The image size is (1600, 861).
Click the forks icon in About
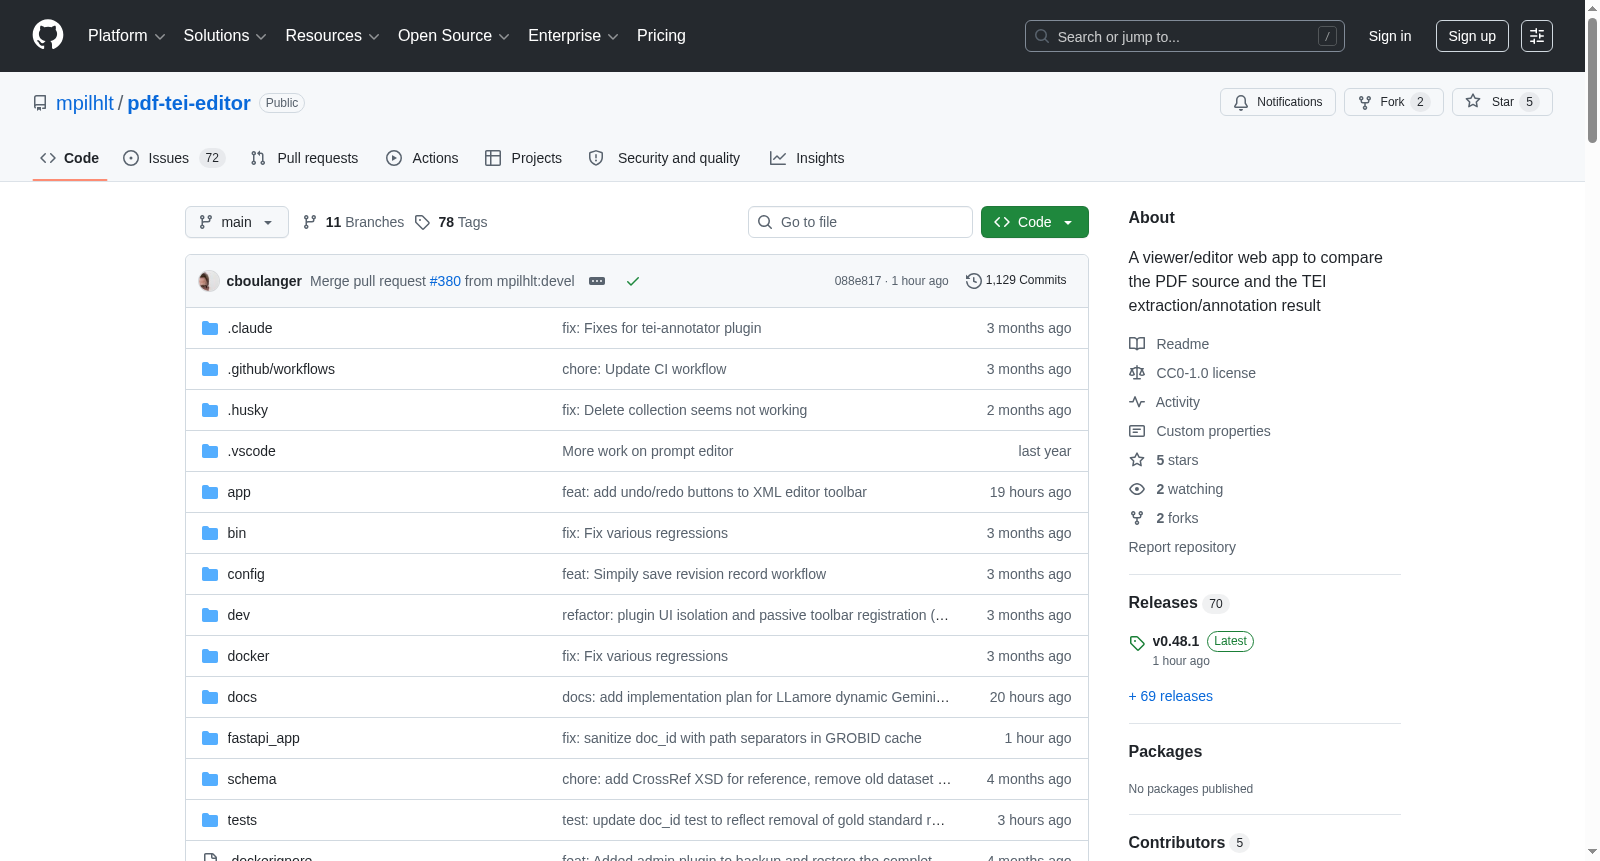click(1137, 518)
